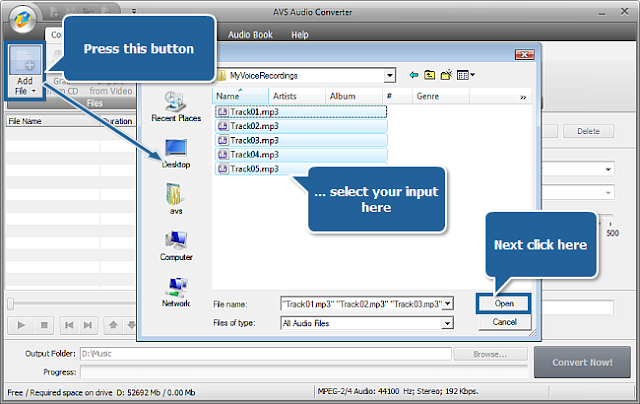Click the up one level folder icon
The height and width of the screenshot is (404, 640).
click(x=429, y=75)
